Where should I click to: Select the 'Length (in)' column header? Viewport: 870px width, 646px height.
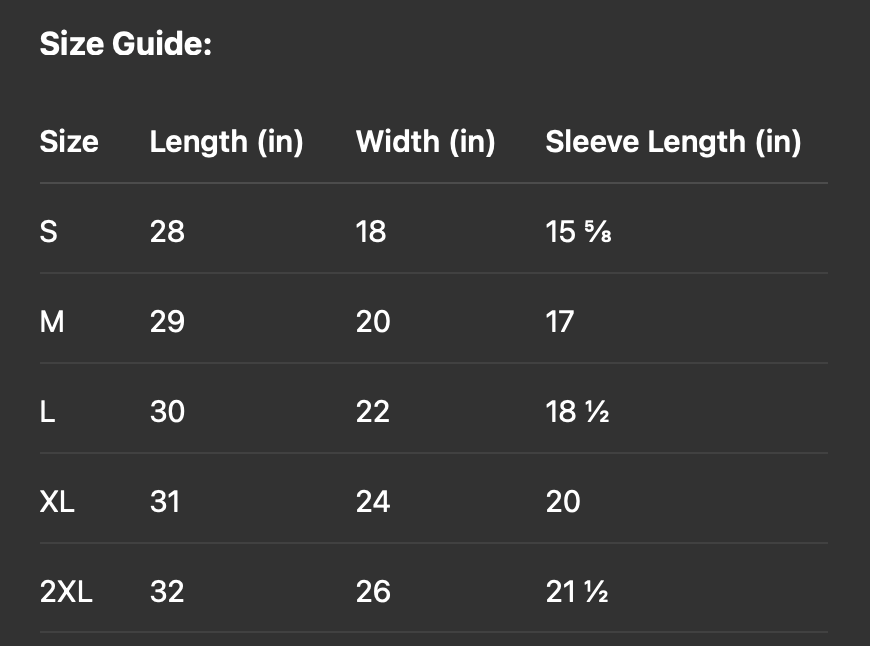[226, 142]
